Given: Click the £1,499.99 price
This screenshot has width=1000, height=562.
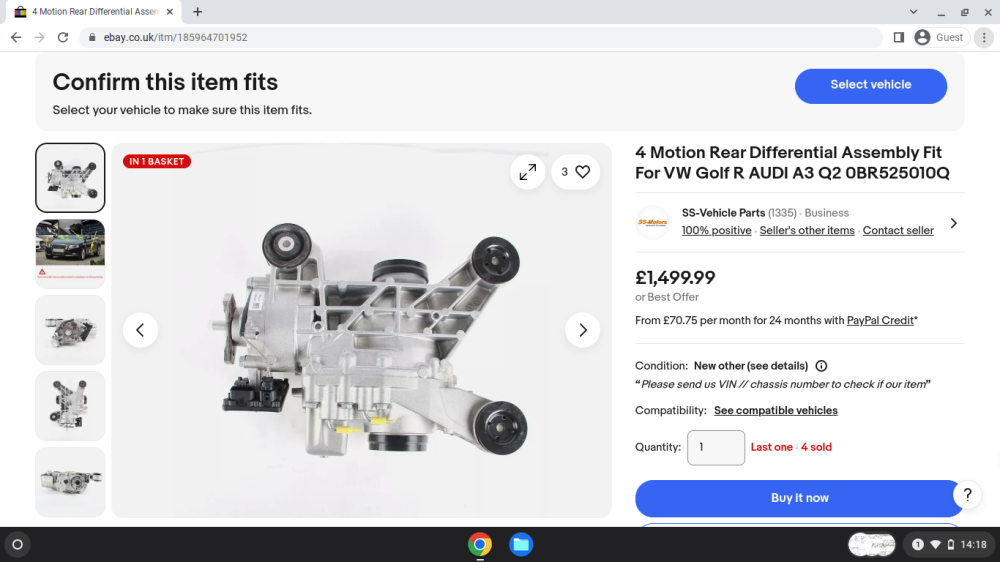Looking at the screenshot, I should (x=675, y=278).
